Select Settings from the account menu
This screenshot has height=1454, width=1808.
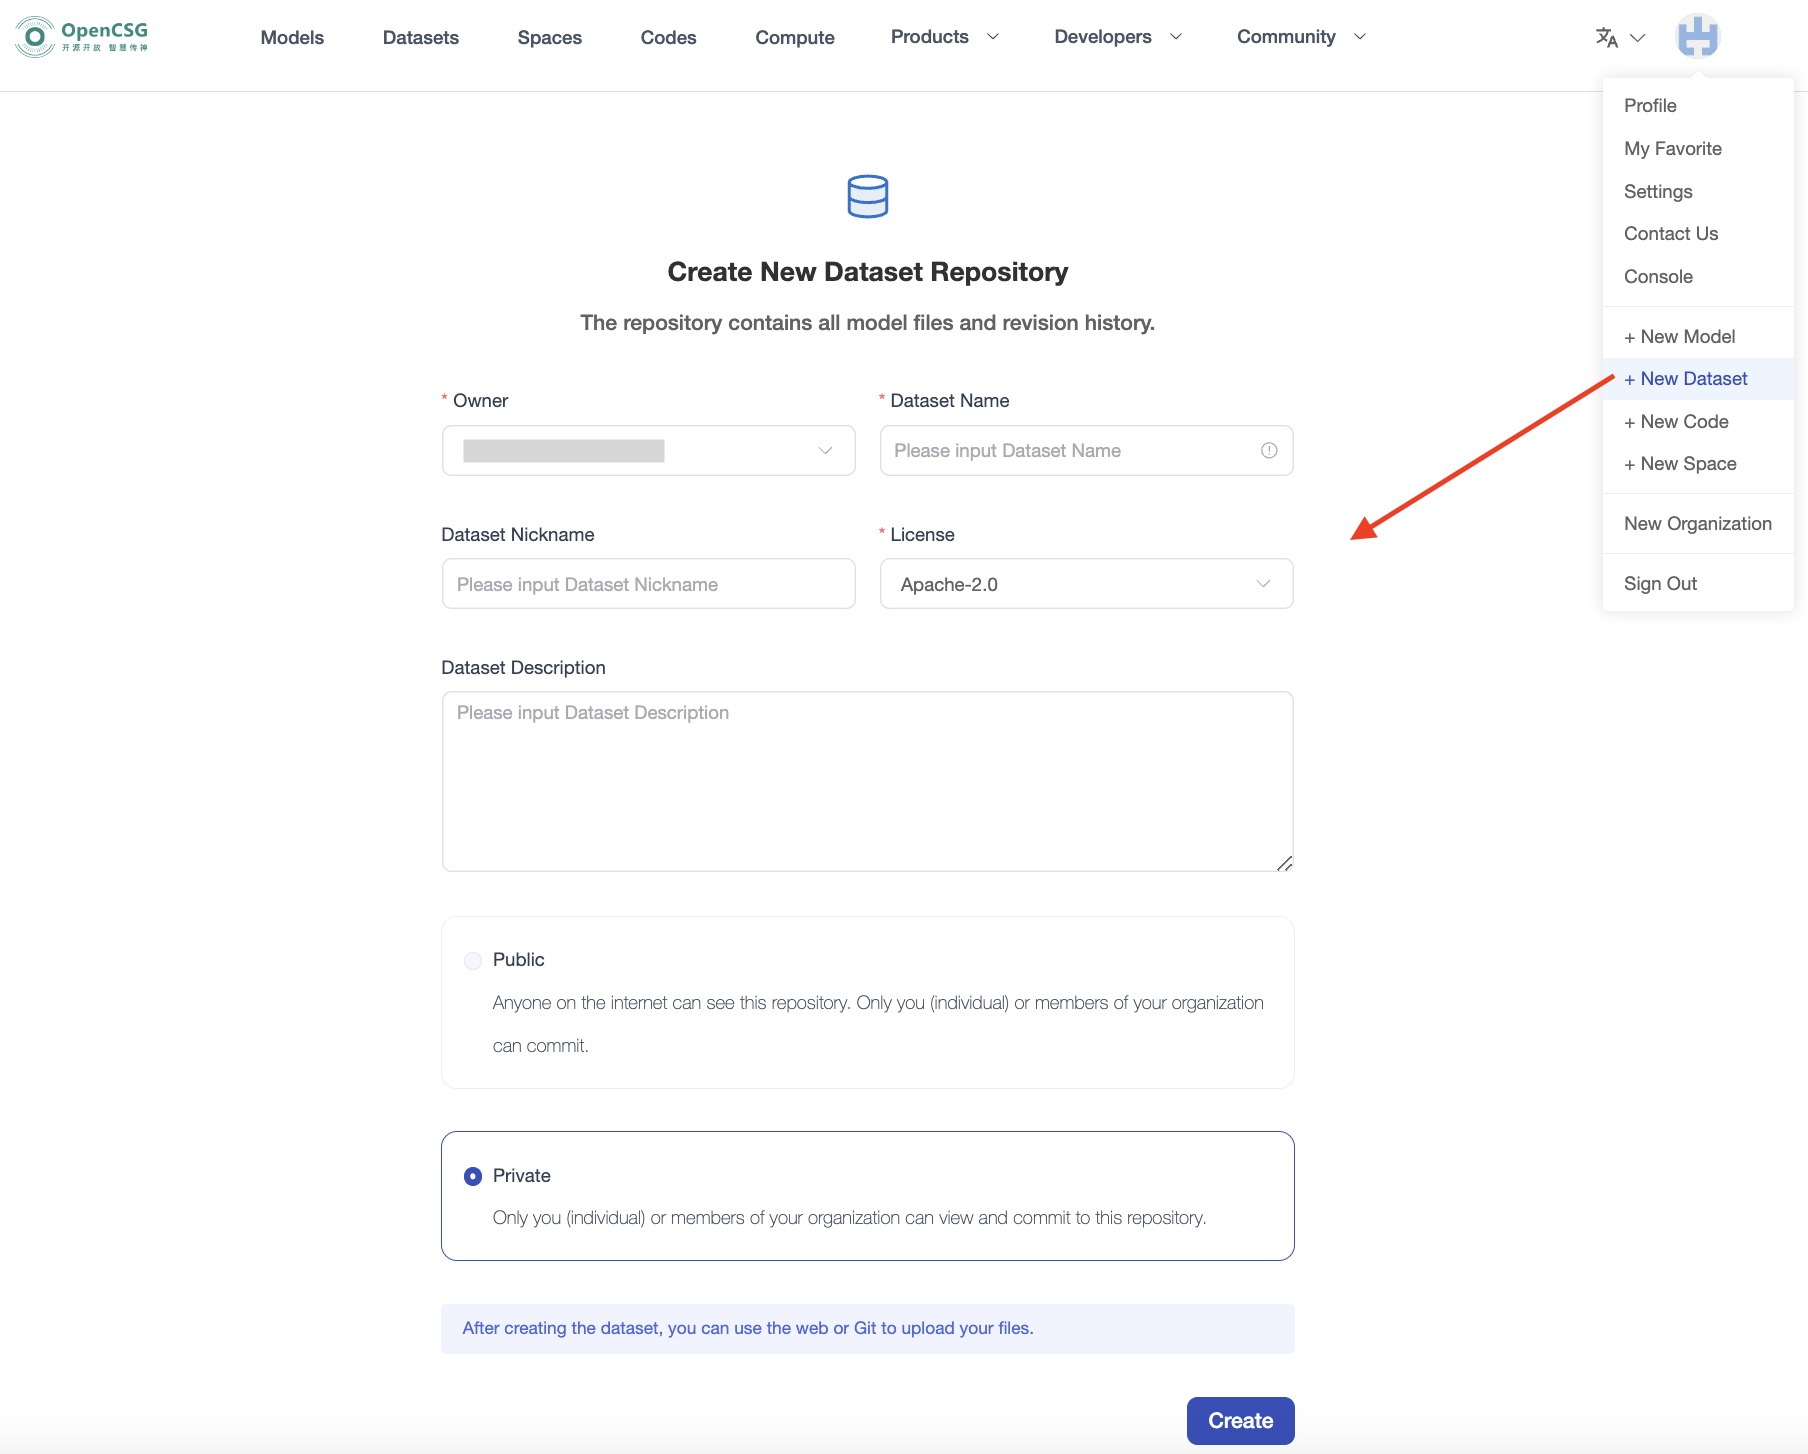[x=1658, y=191]
